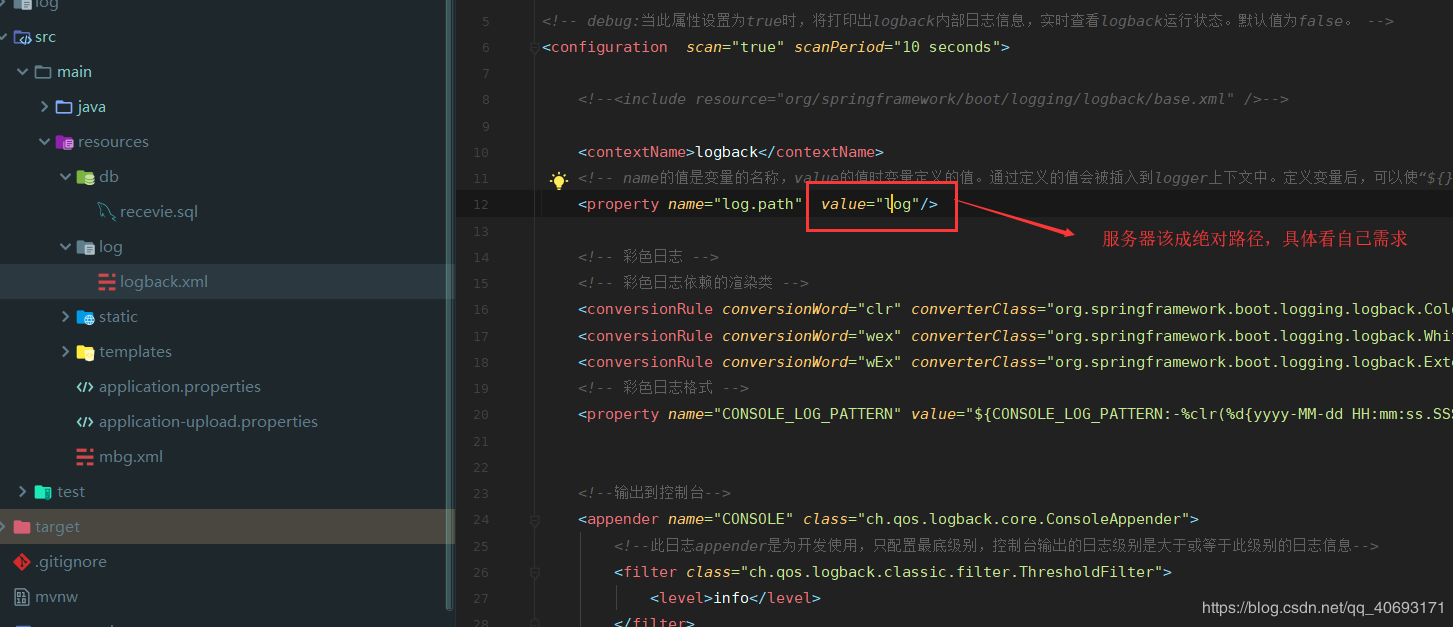Click conversionWord="wex" attribute
The image size is (1453, 627).
tap(812, 335)
